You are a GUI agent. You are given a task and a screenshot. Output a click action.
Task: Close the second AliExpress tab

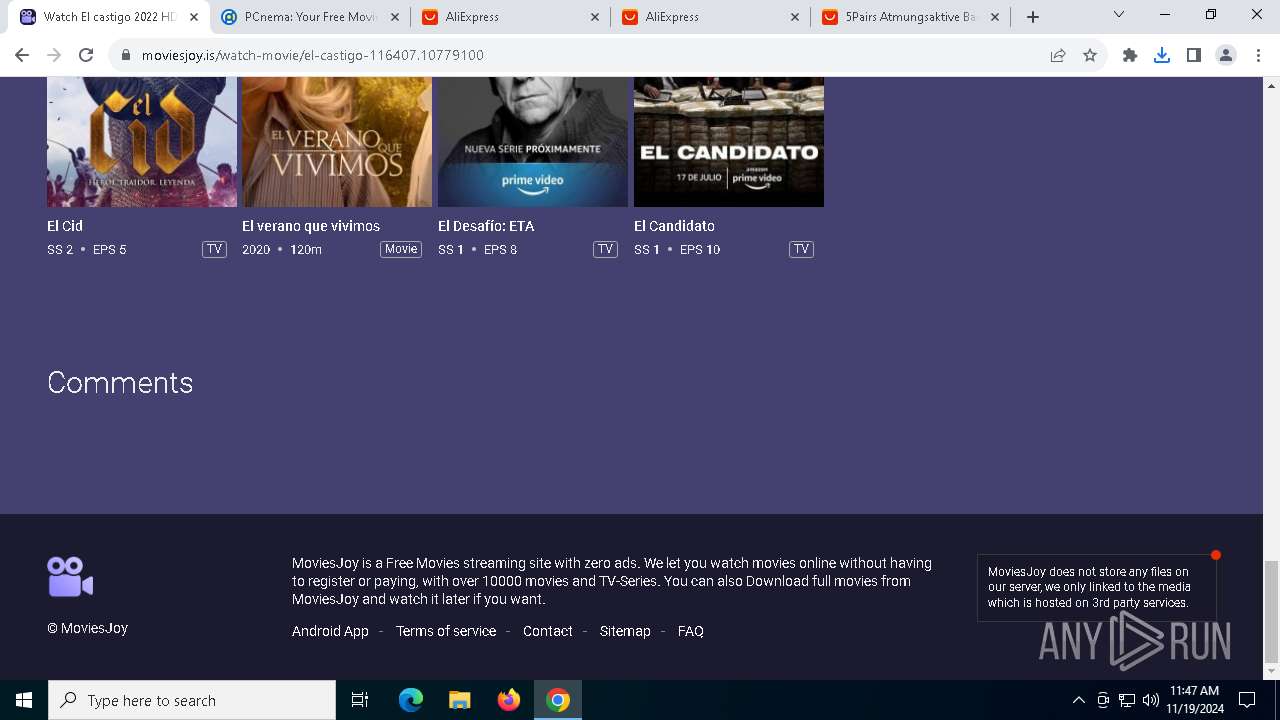tap(795, 17)
